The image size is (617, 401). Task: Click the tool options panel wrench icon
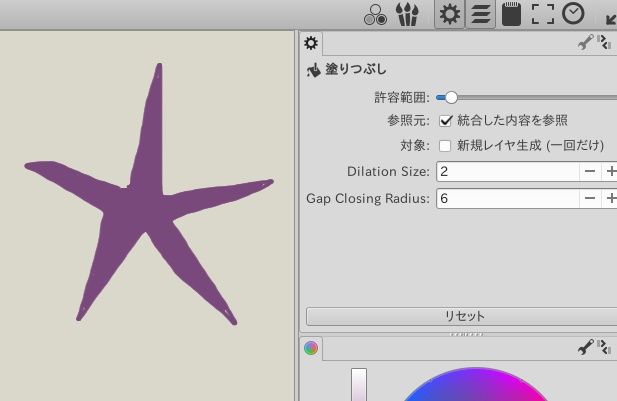point(585,42)
